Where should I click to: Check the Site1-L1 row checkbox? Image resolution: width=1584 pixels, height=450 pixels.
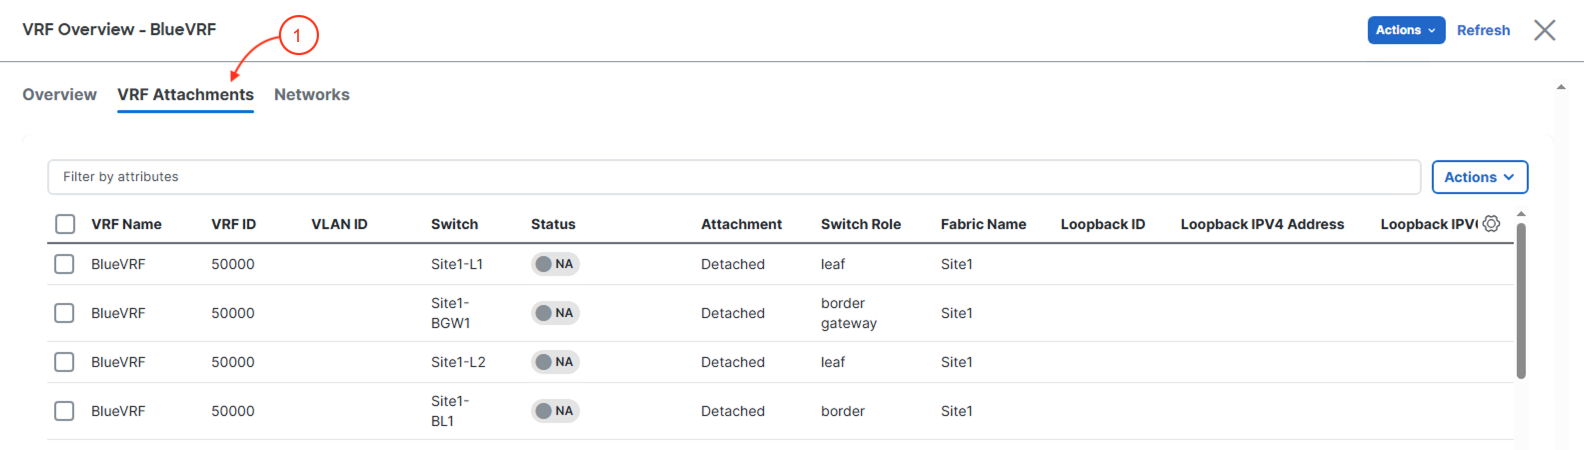(64, 264)
